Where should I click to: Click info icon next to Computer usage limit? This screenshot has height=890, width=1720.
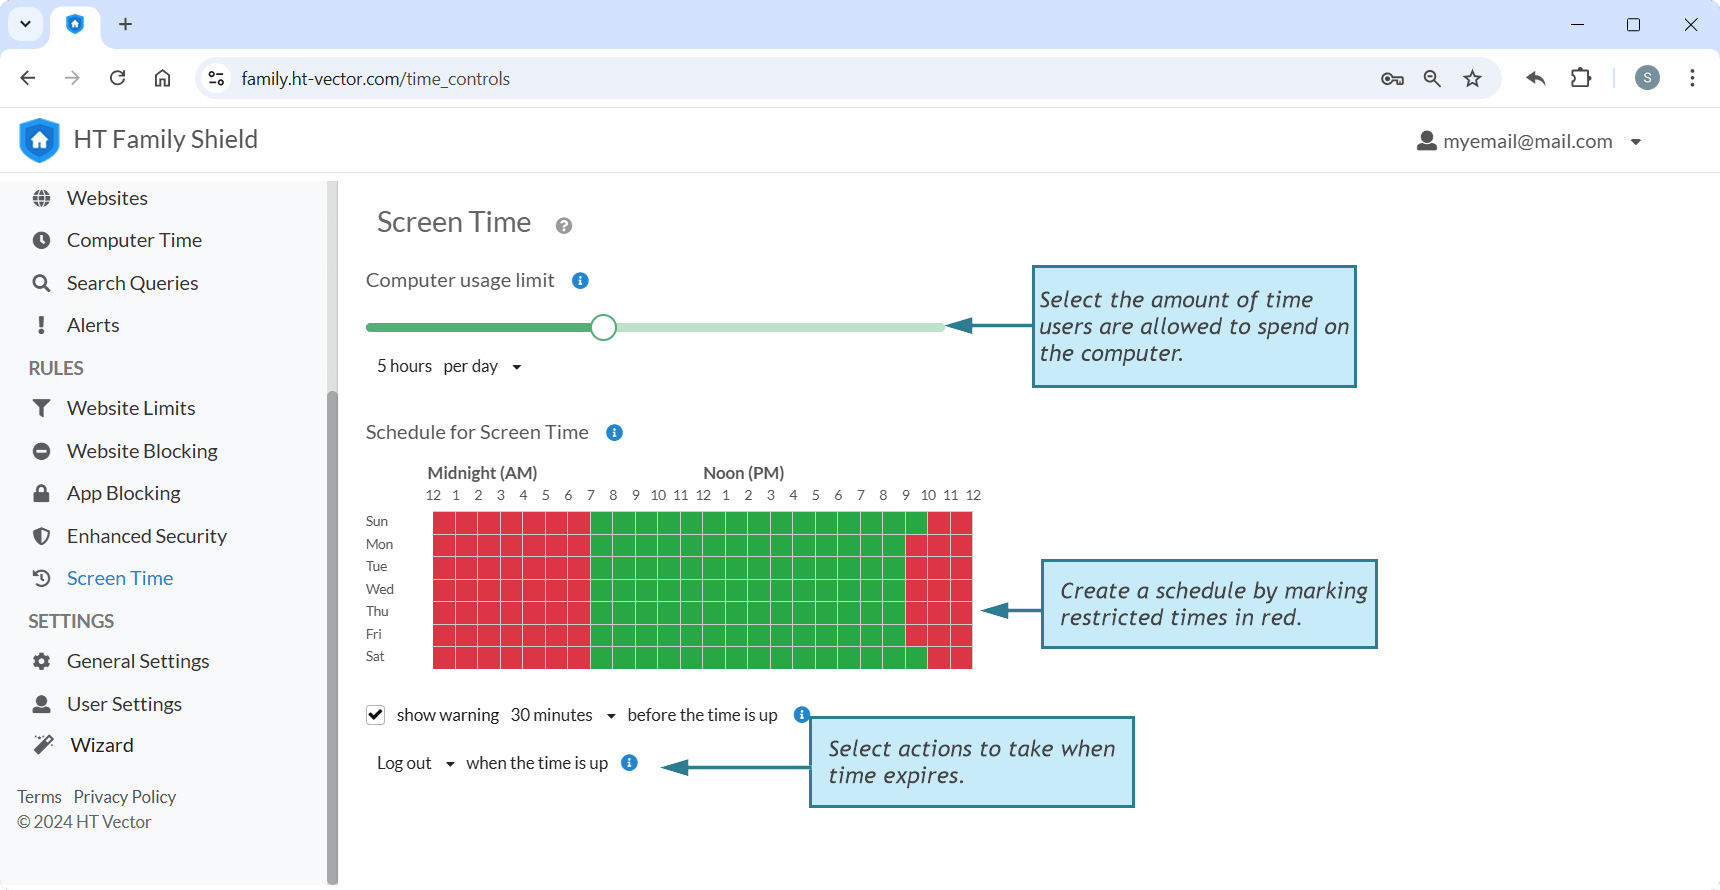pyautogui.click(x=580, y=281)
